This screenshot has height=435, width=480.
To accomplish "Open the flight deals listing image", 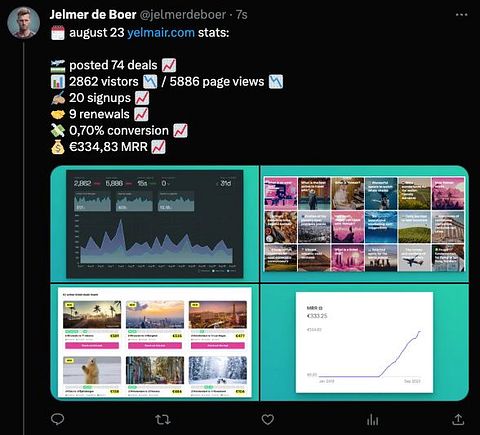I will [155, 342].
